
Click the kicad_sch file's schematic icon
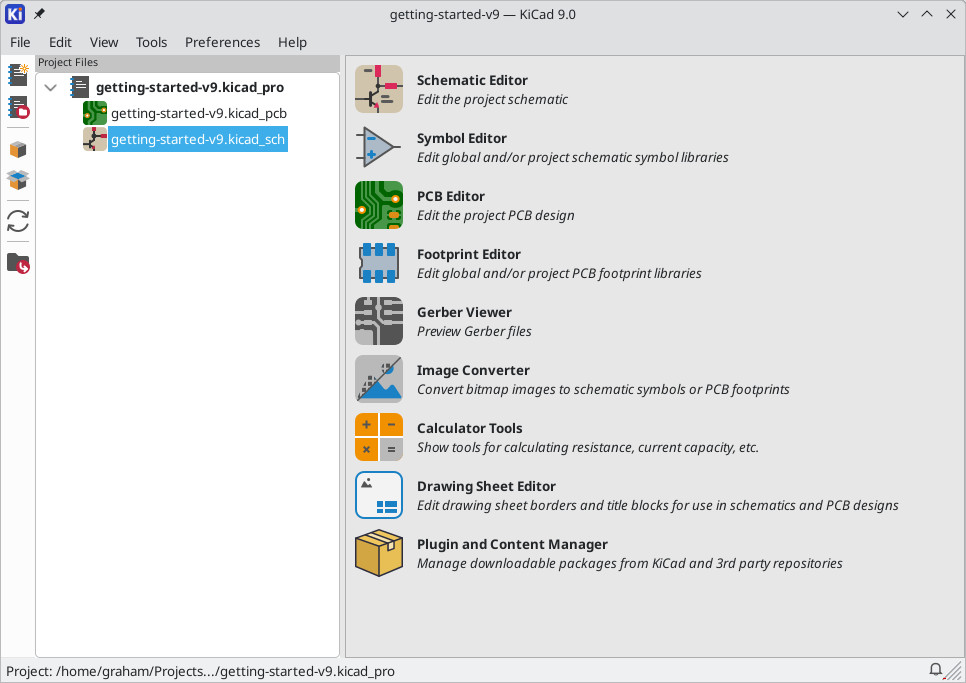click(x=95, y=139)
